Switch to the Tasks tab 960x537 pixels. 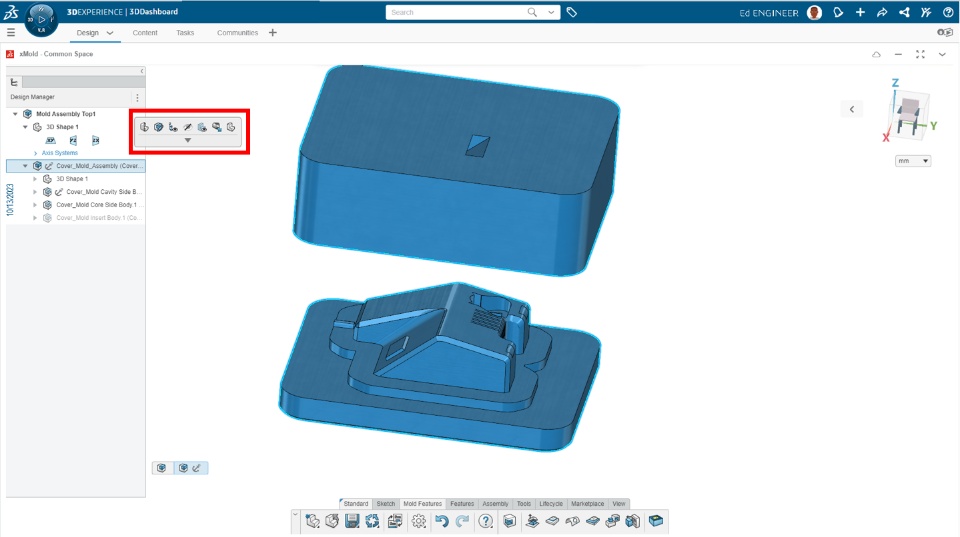[x=185, y=33]
